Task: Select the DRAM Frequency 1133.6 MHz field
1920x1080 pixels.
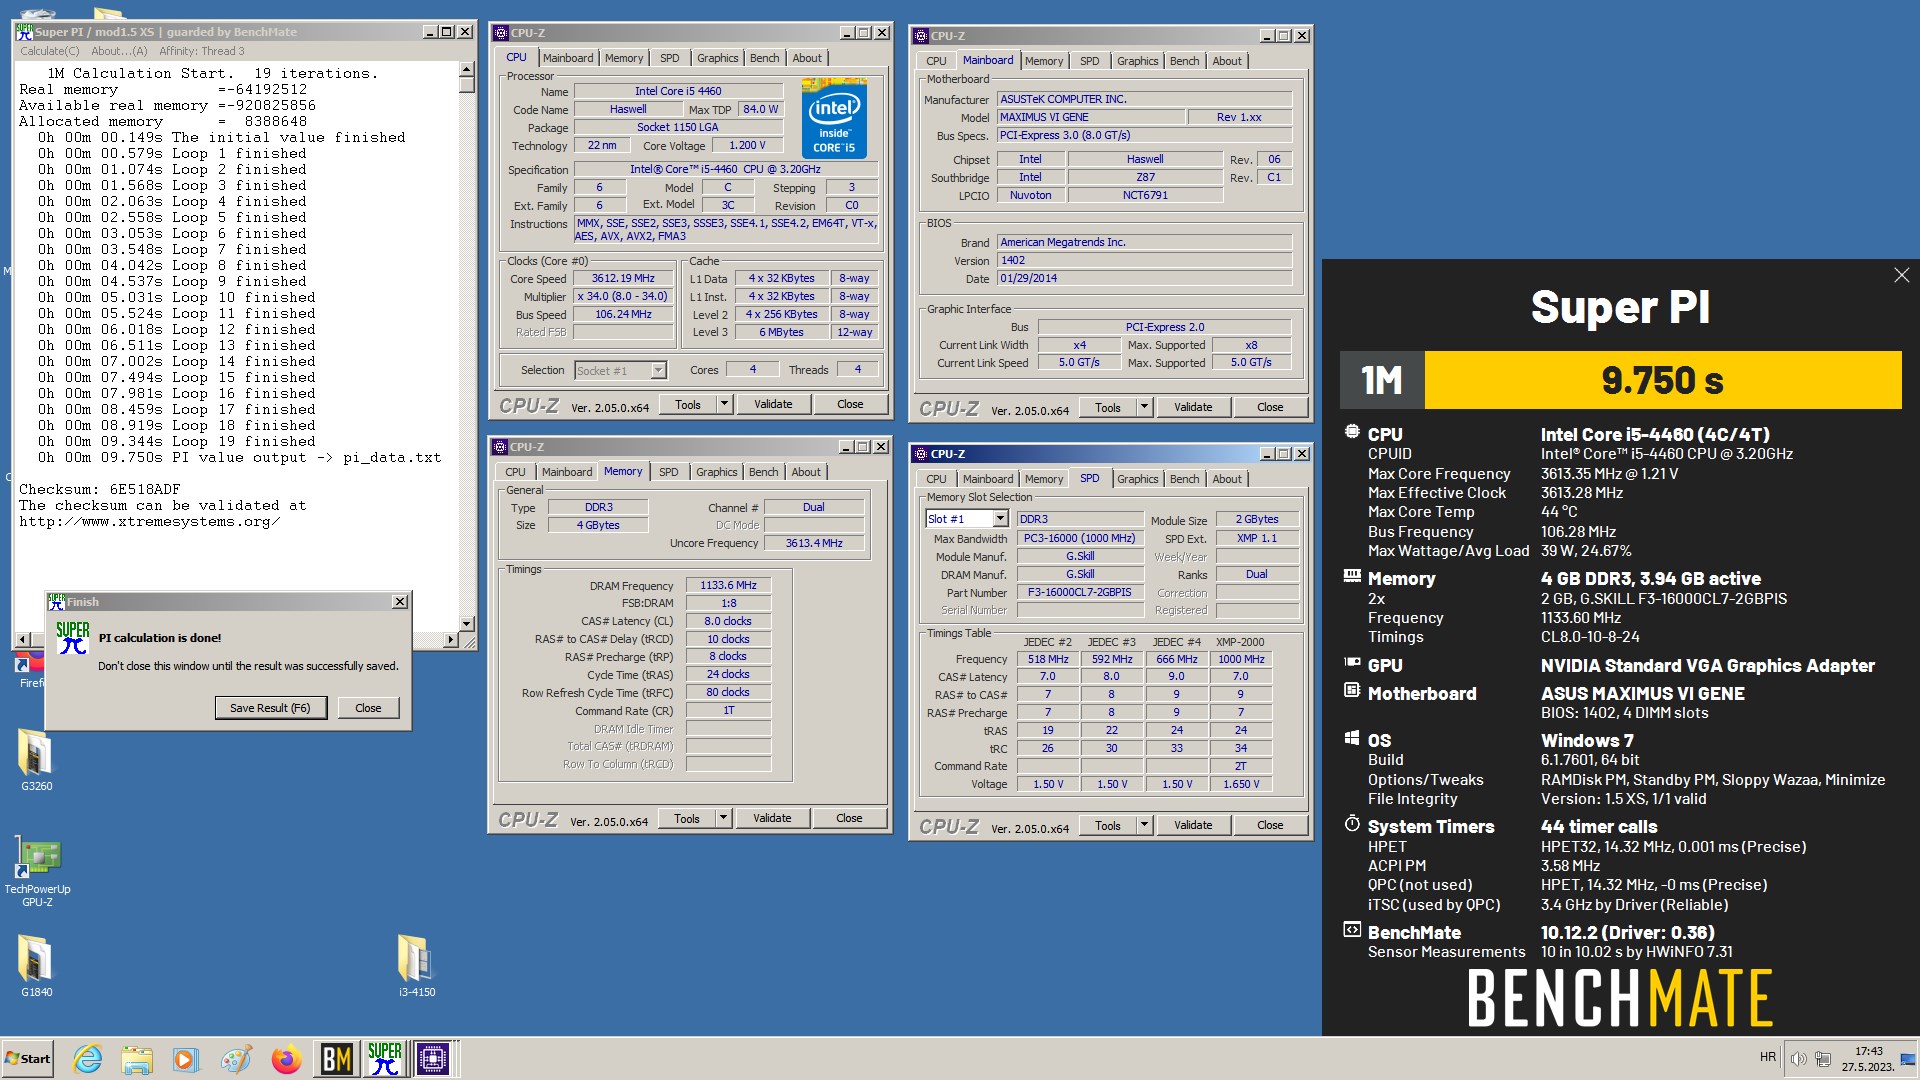Action: click(728, 585)
